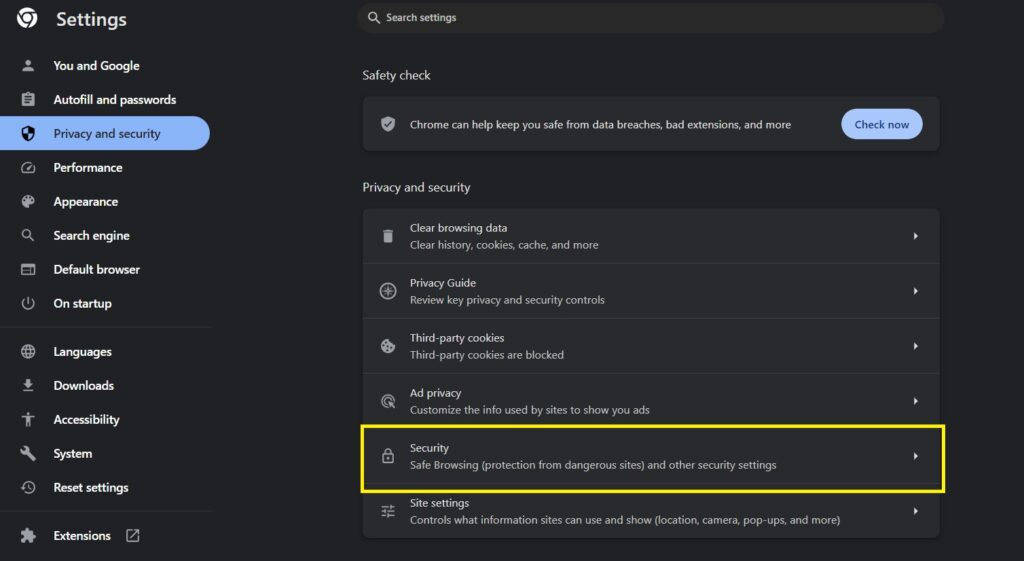1024x561 pixels.
Task: Open Clear browsing data row
Action: pyautogui.click(x=650, y=236)
